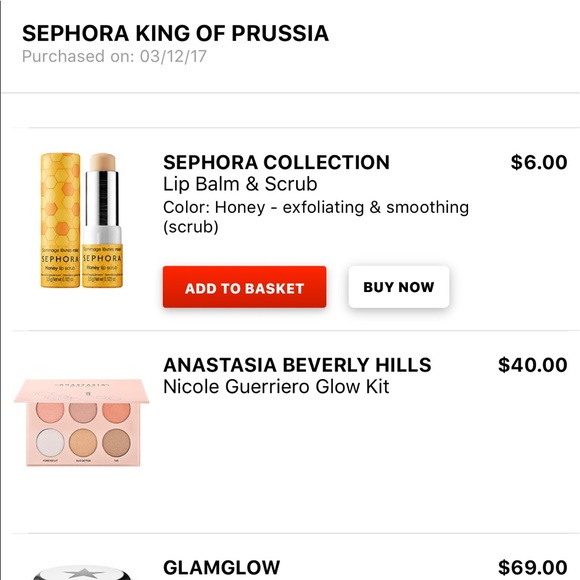The width and height of the screenshot is (580, 580).
Task: Tap the $40.00 Glow Kit price
Action: 533,365
